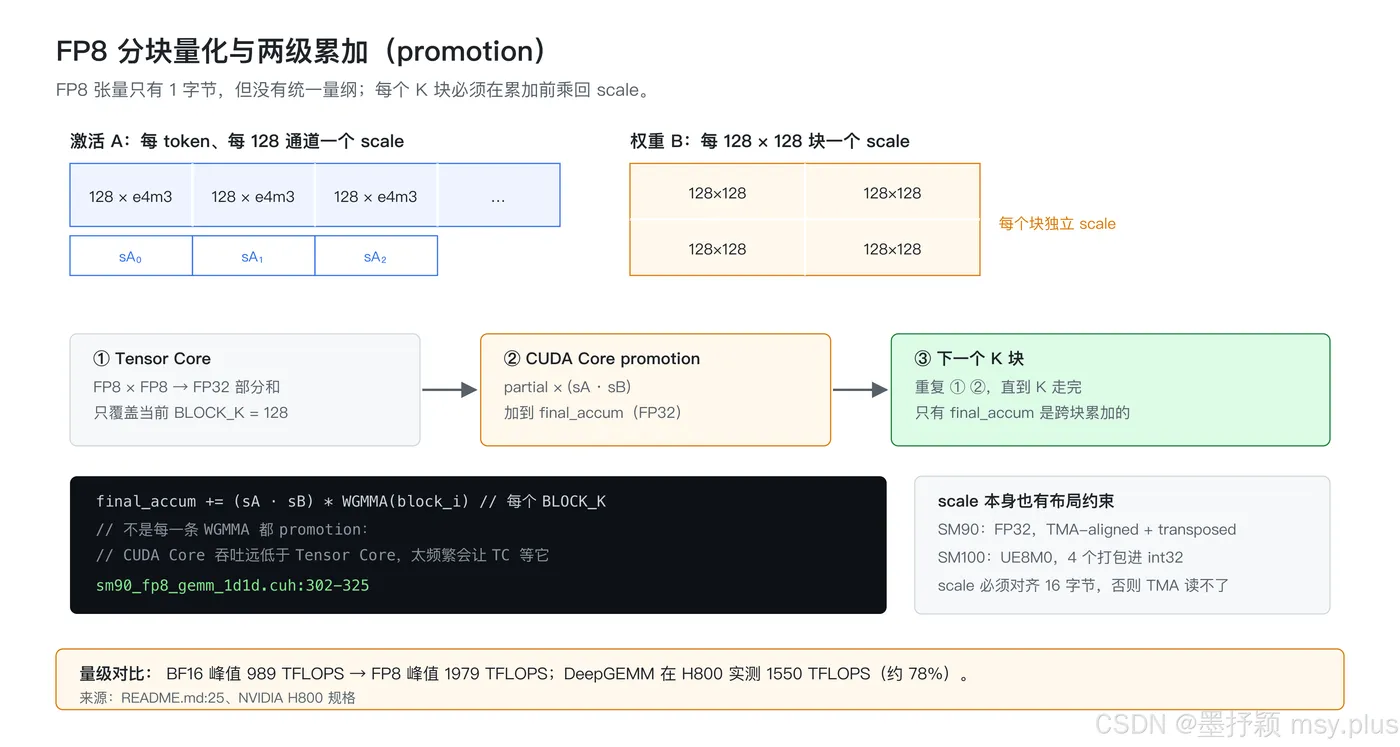Click the line "重复 ① ②，直到 K 走完"
The height and width of the screenshot is (747, 1400).
[998, 387]
